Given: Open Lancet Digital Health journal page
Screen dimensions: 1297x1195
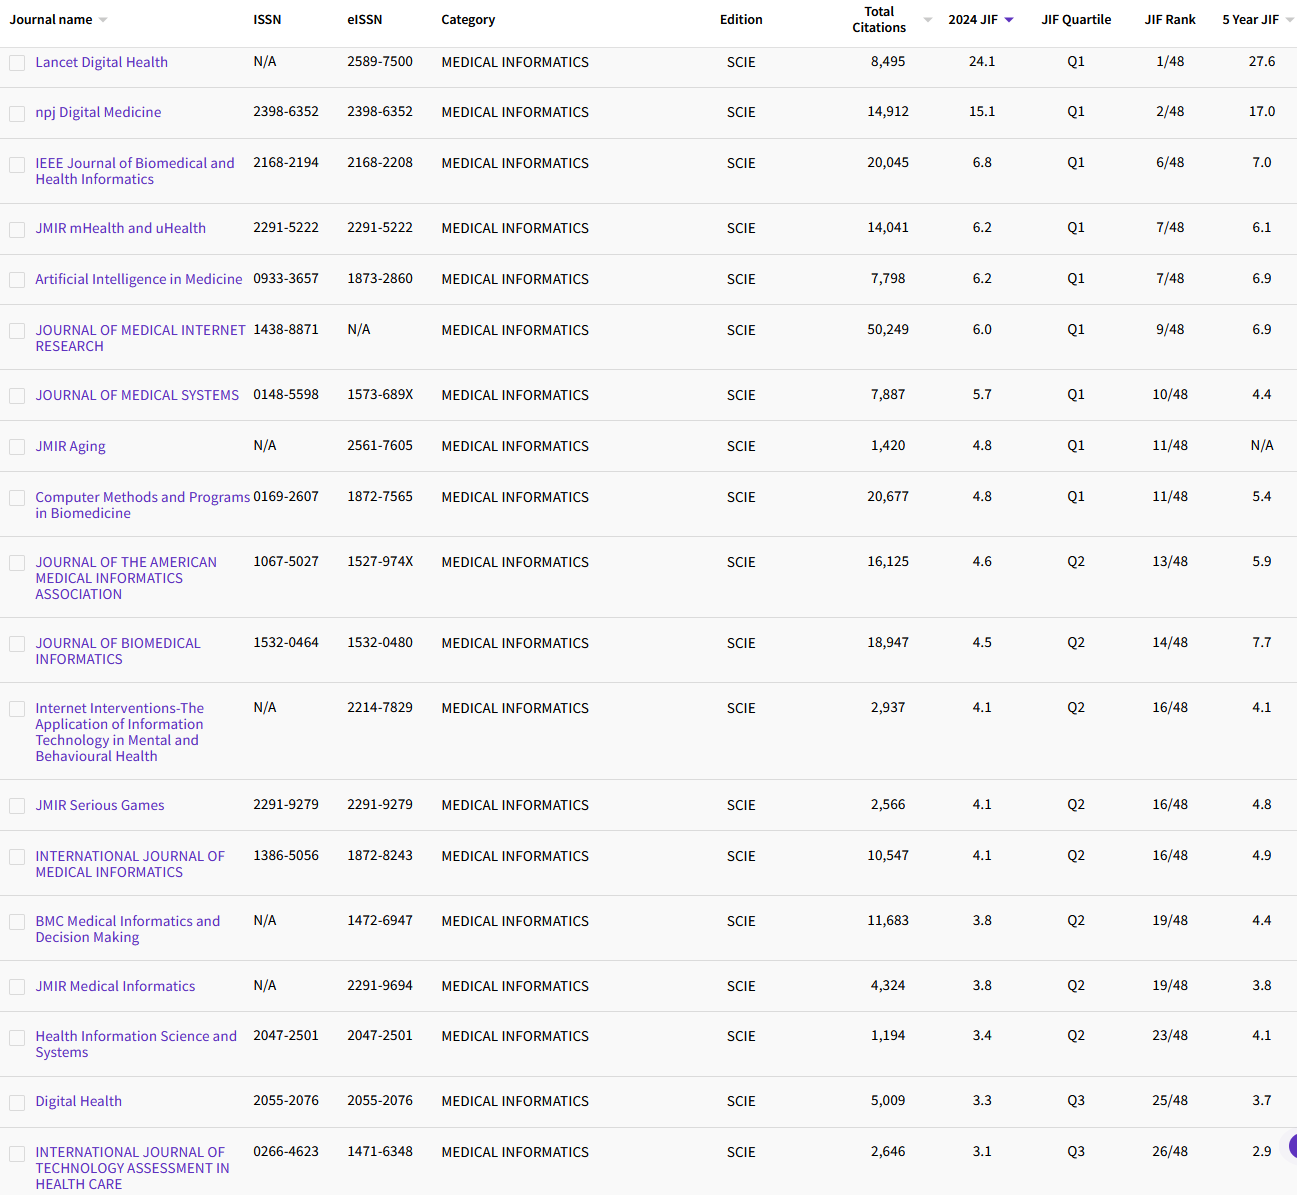Looking at the screenshot, I should (x=101, y=62).
